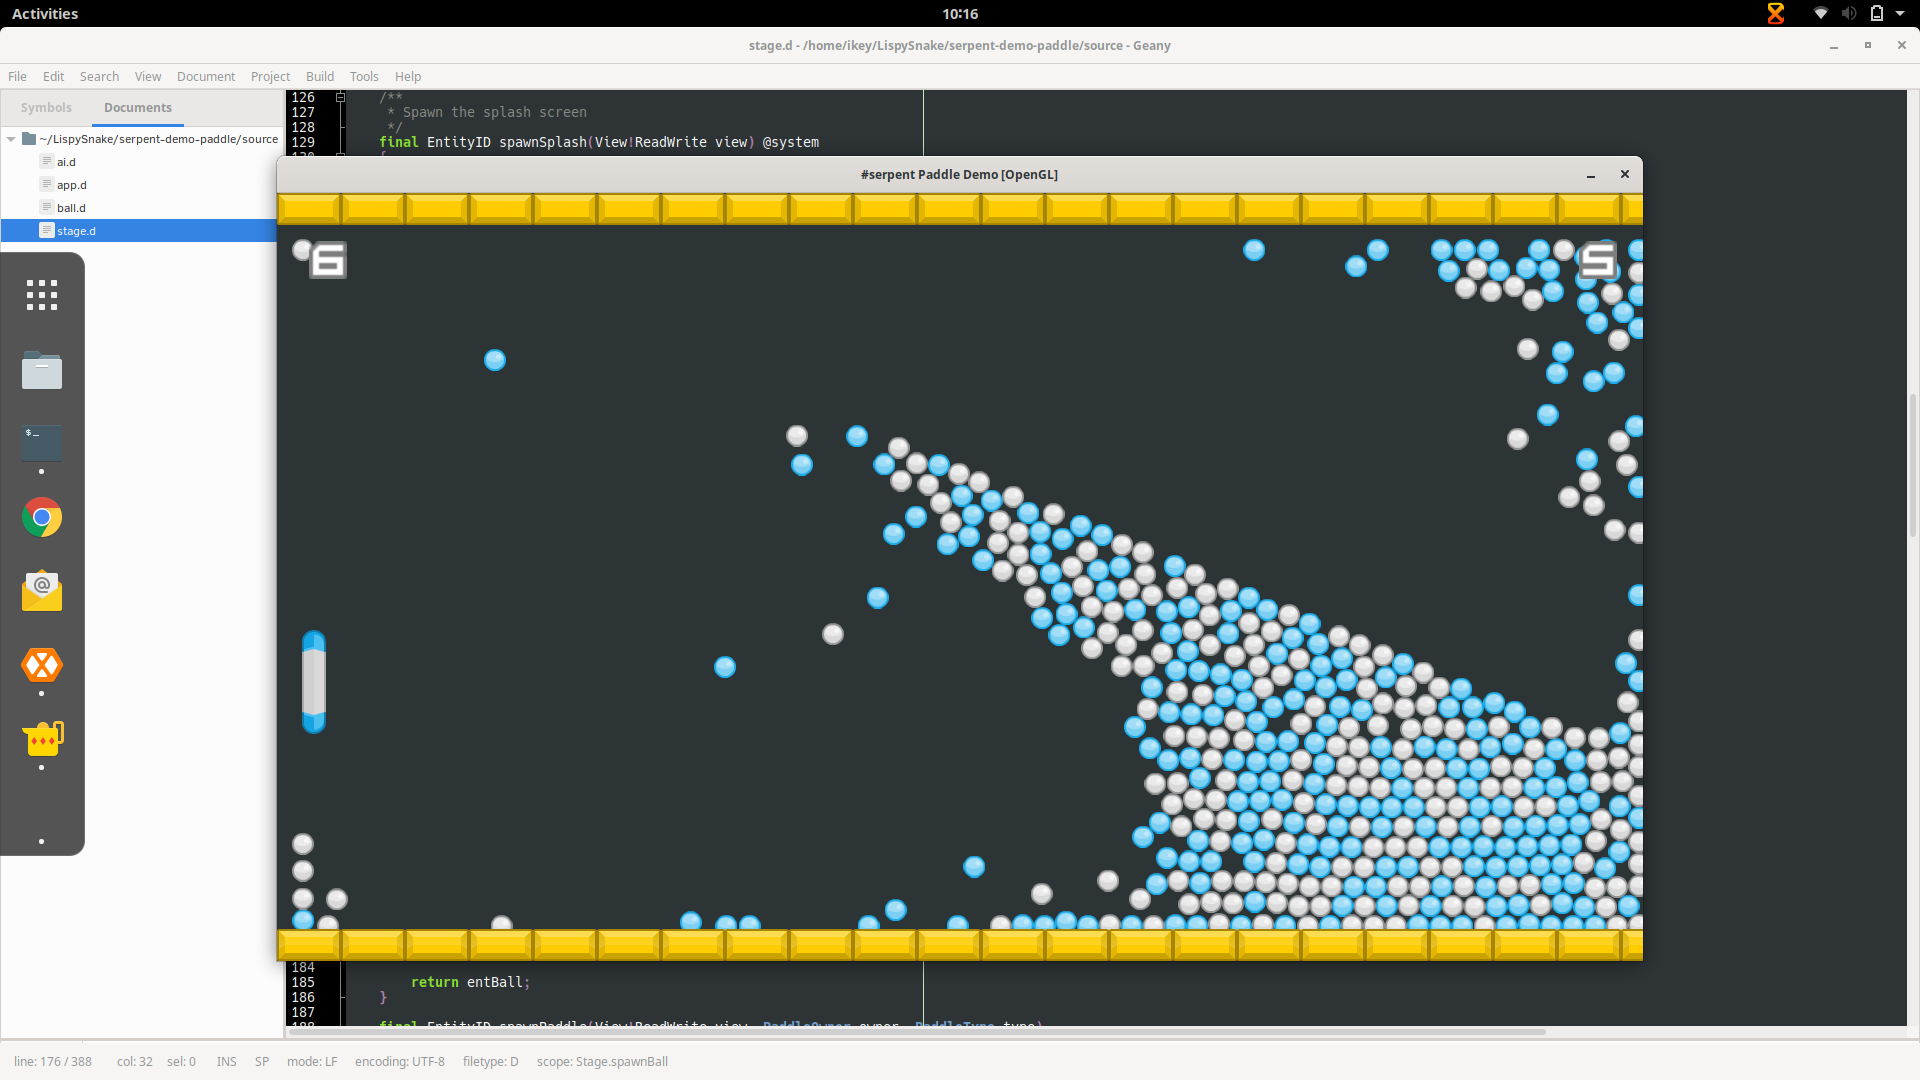Open the Help menu in Geany

click(x=408, y=76)
